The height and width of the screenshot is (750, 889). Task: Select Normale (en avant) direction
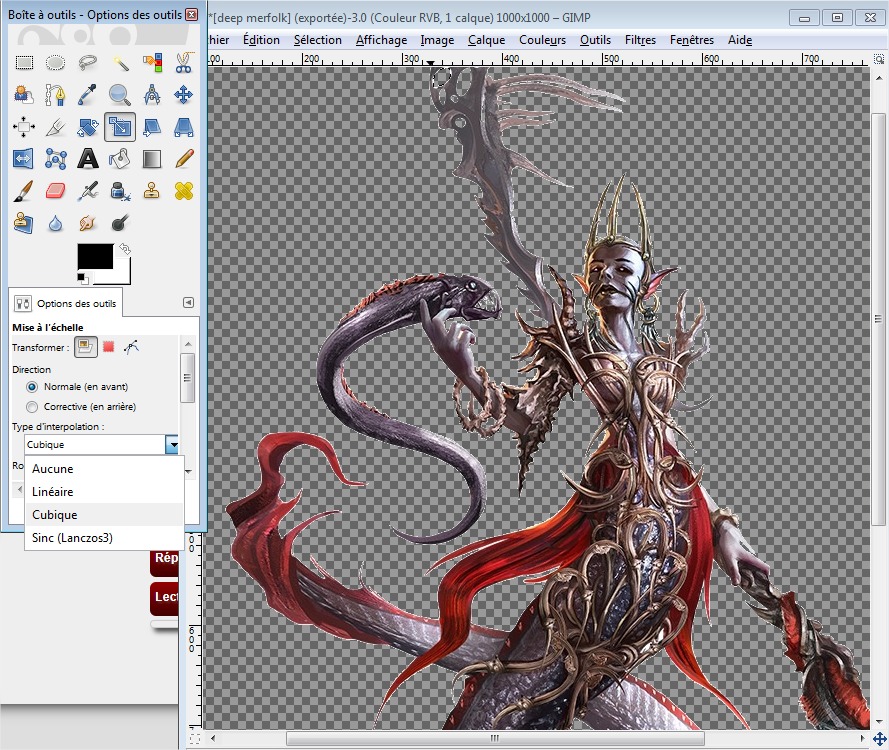pyautogui.click(x=33, y=387)
